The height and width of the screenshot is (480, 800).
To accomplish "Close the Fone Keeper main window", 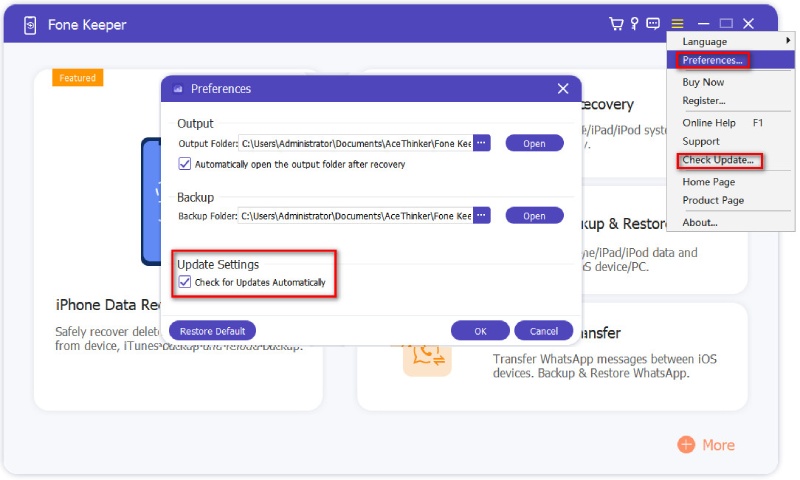I will click(748, 23).
